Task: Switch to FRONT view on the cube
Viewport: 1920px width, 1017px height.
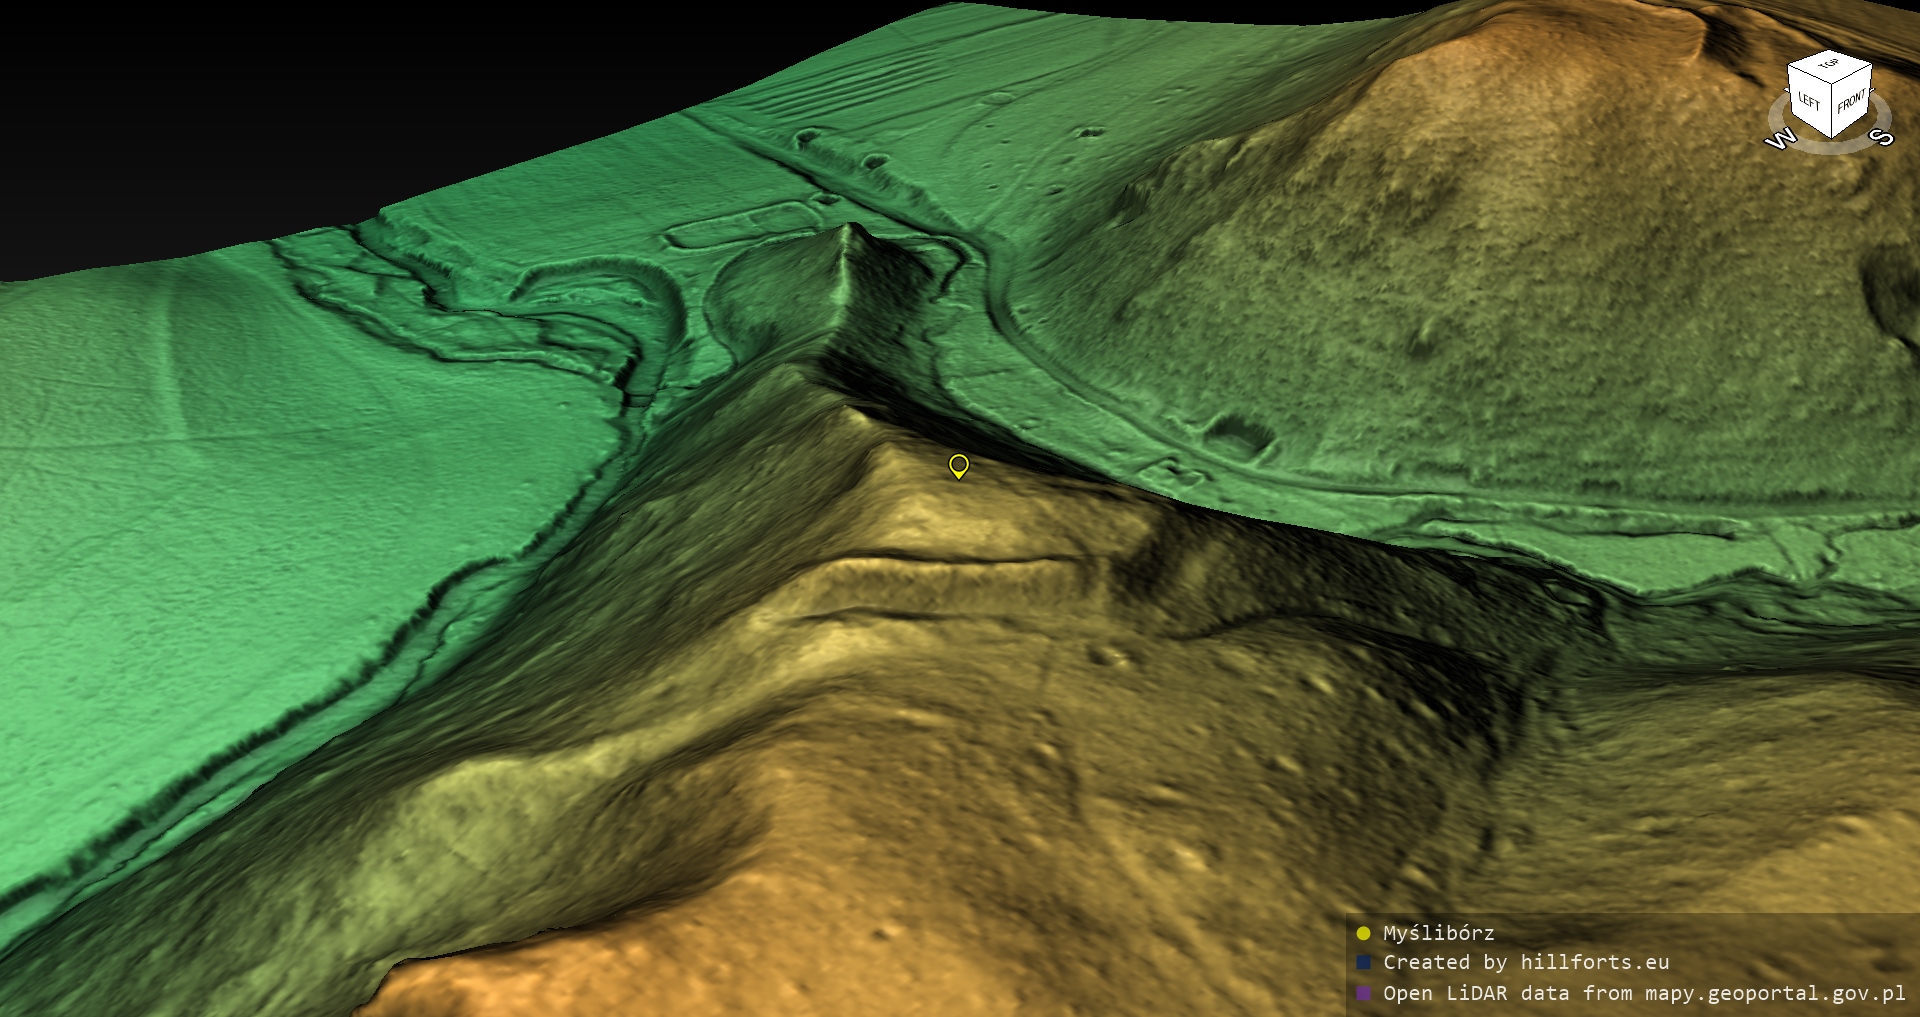Action: (x=1851, y=100)
